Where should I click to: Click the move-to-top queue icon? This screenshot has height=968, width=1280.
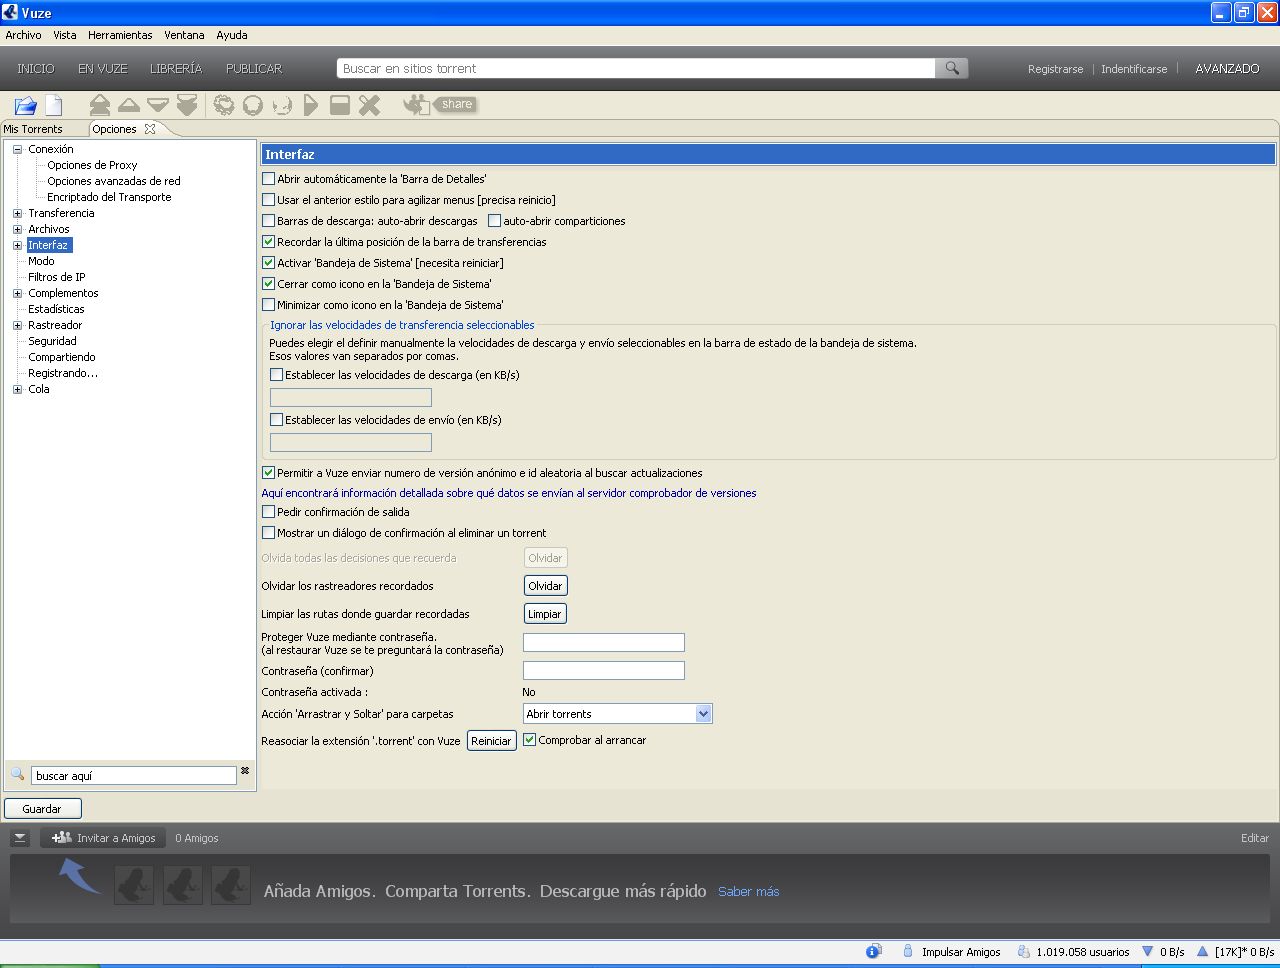coord(99,105)
